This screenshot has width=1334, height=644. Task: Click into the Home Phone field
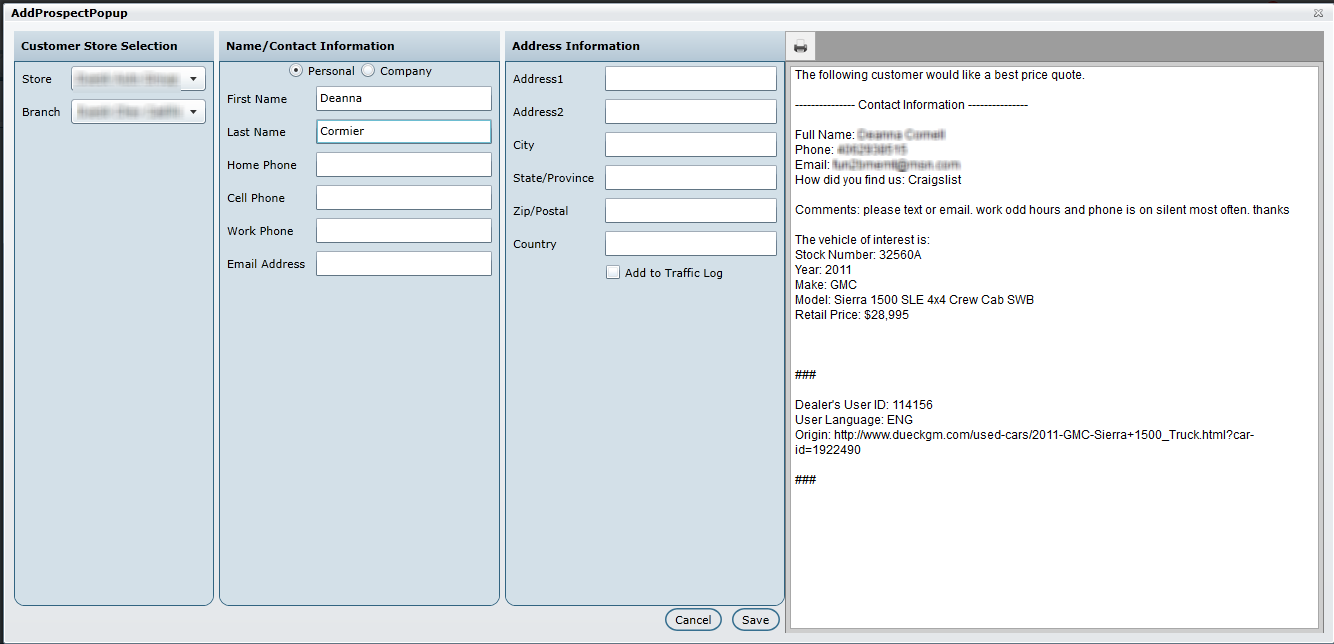(403, 165)
